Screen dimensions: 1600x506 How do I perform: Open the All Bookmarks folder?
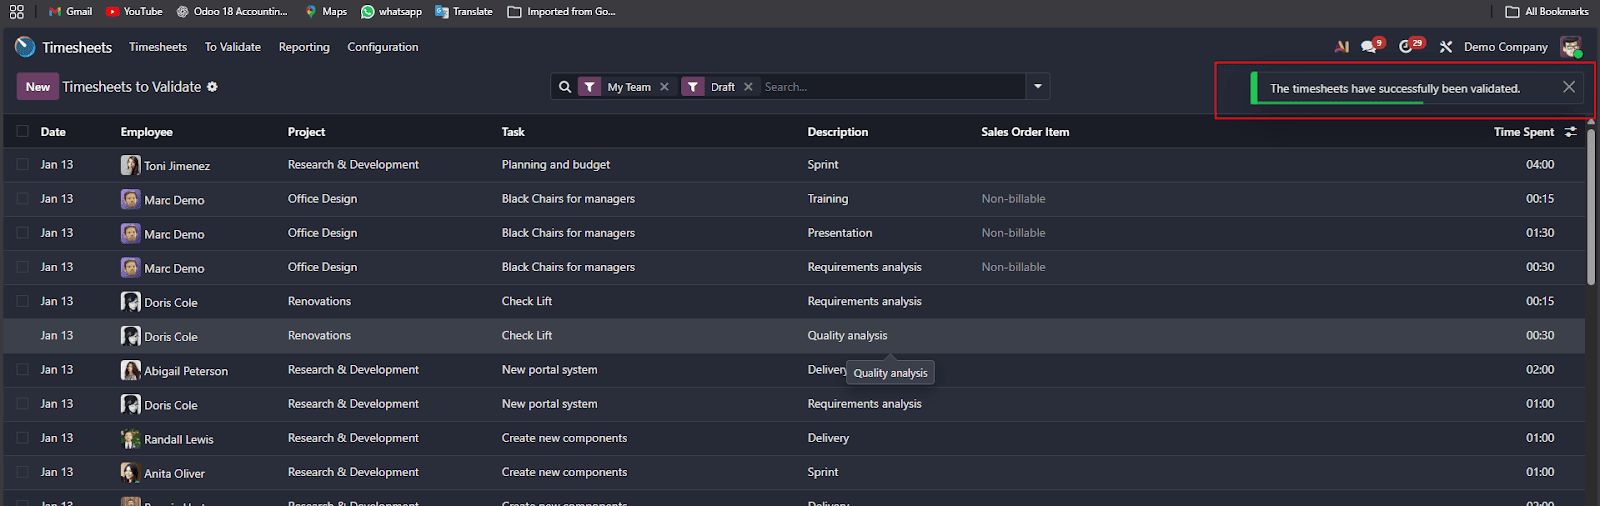click(1547, 12)
